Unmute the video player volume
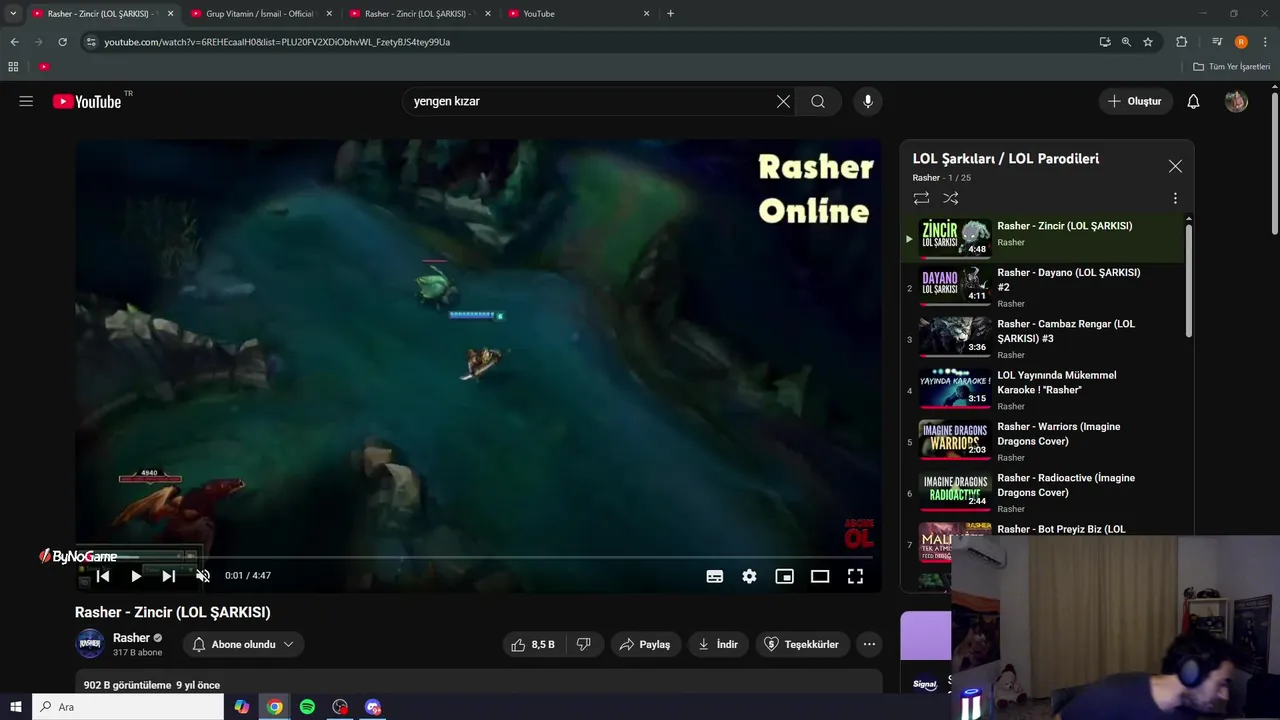This screenshot has width=1280, height=720. pos(203,576)
